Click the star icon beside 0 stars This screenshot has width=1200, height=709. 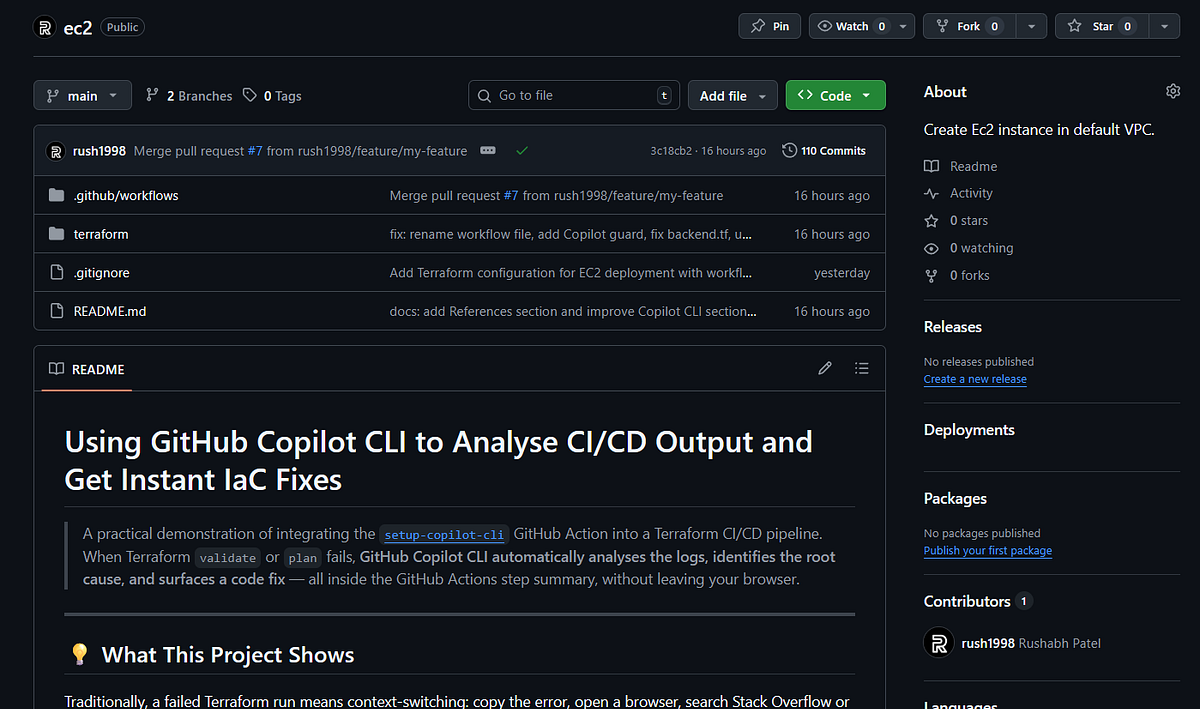931,220
